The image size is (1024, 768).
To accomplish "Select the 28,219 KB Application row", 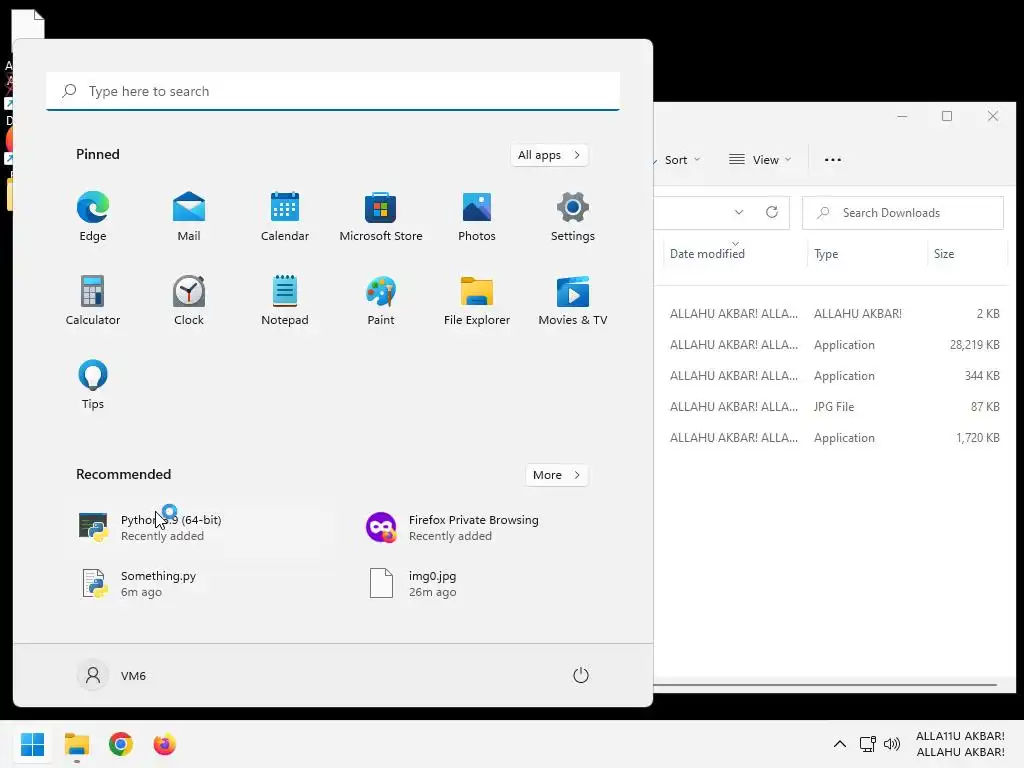I will click(x=833, y=345).
